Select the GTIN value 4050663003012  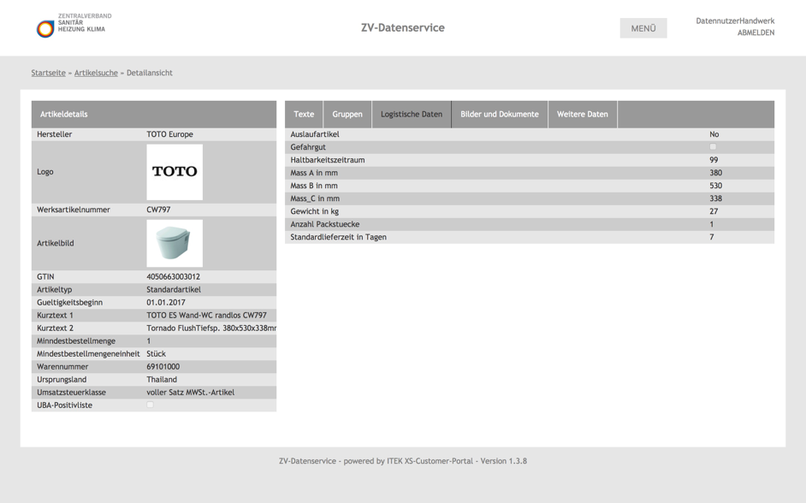click(x=173, y=276)
